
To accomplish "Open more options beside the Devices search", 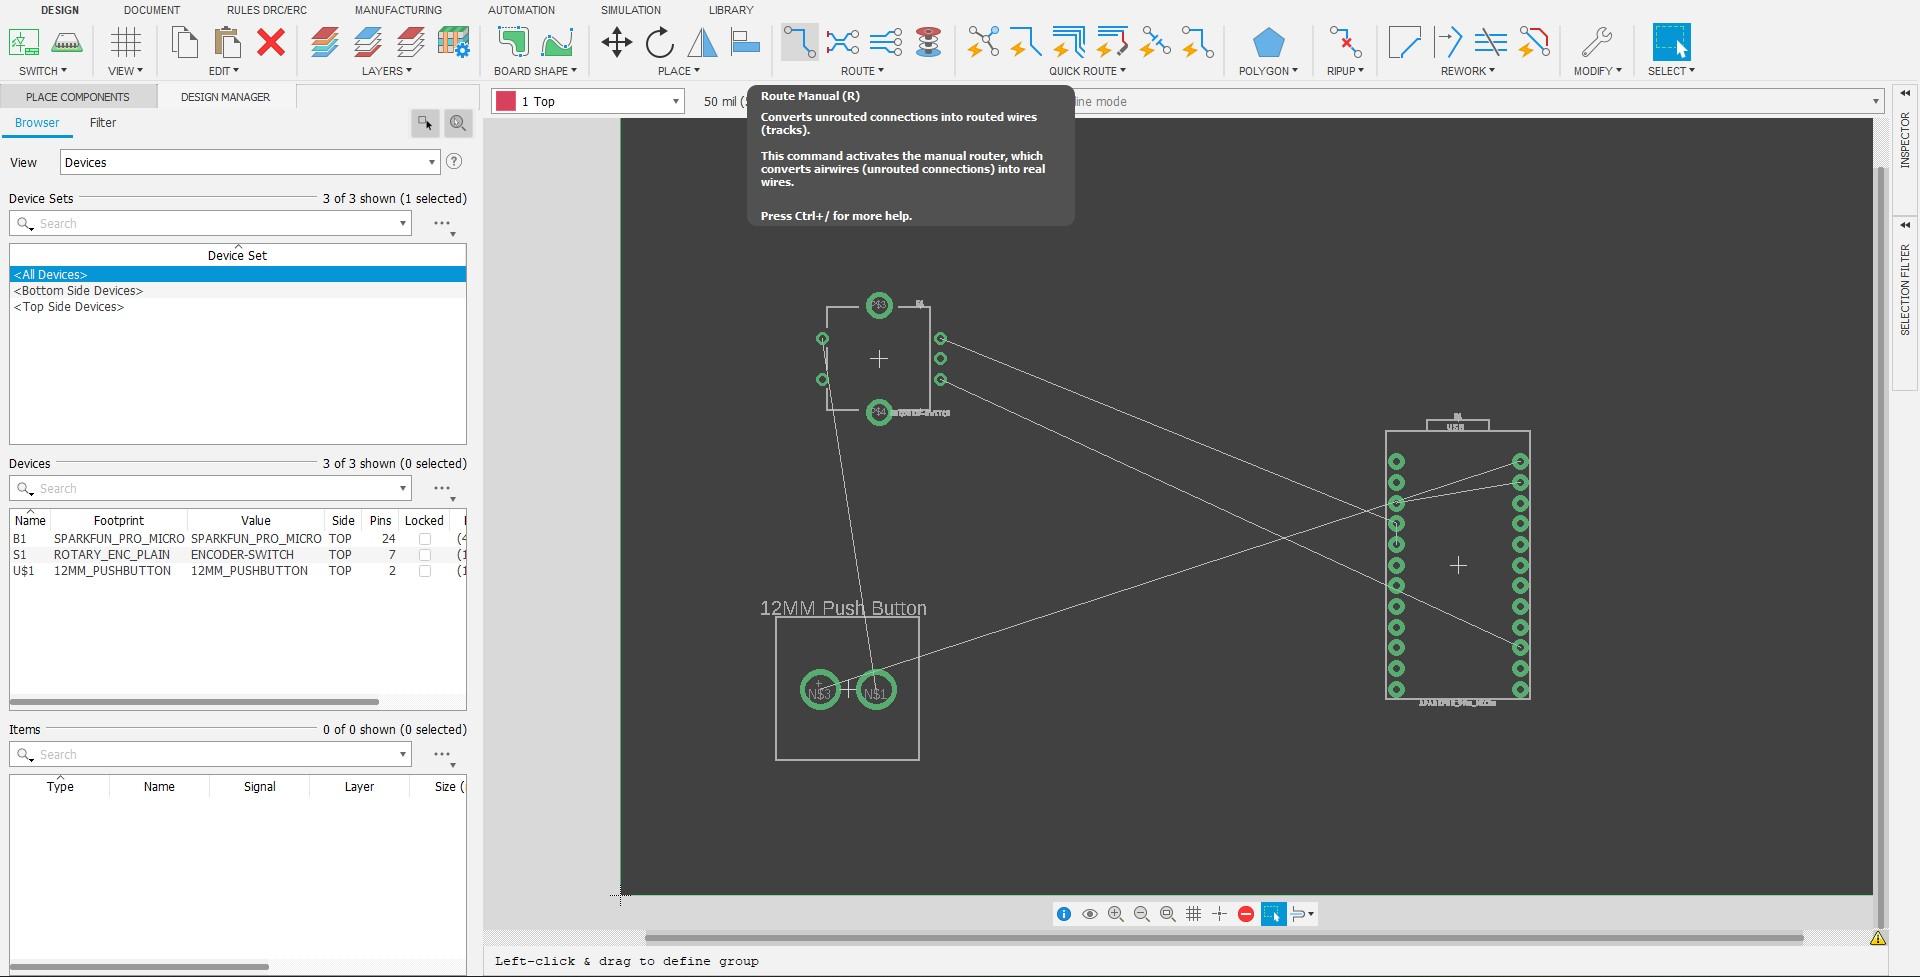I will click(x=440, y=488).
